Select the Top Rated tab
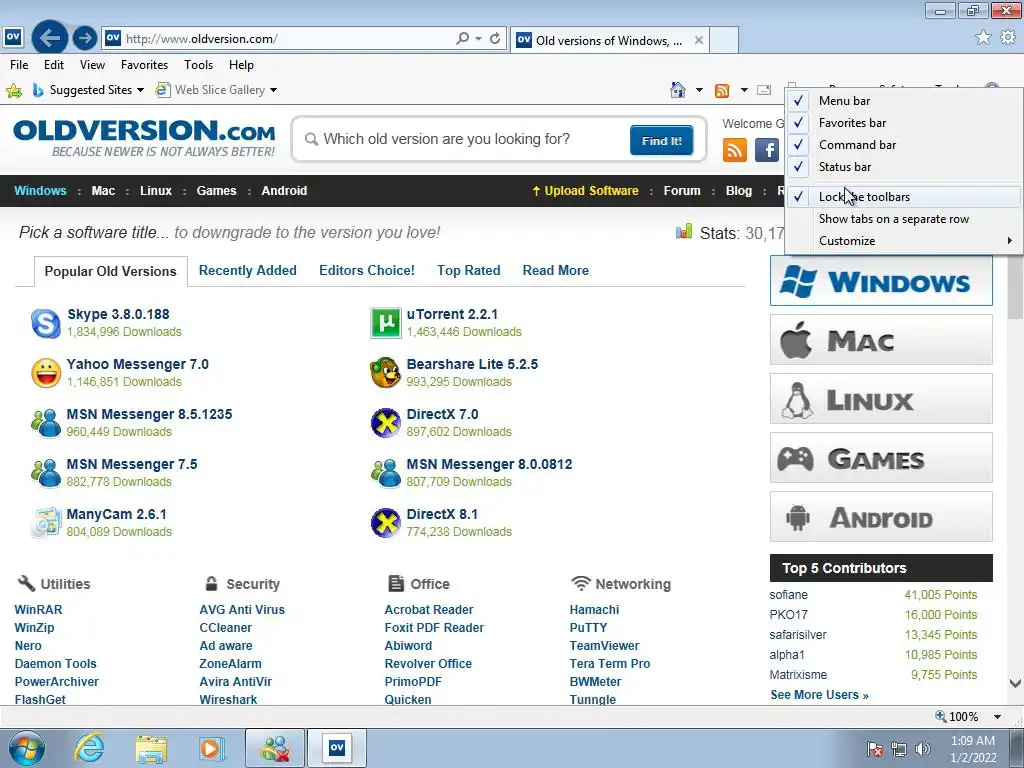 469,270
